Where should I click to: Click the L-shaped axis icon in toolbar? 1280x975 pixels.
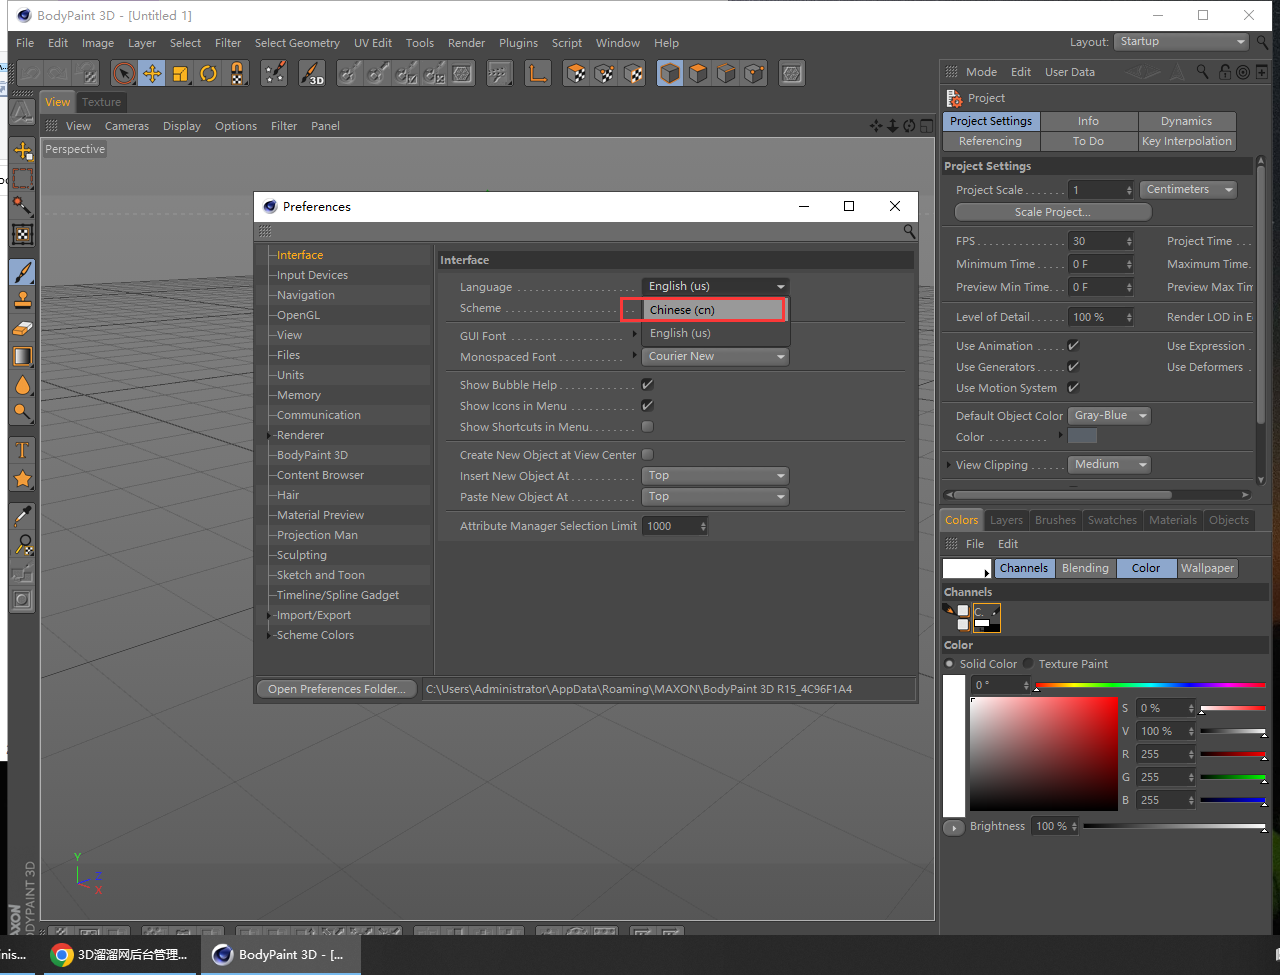pyautogui.click(x=538, y=73)
